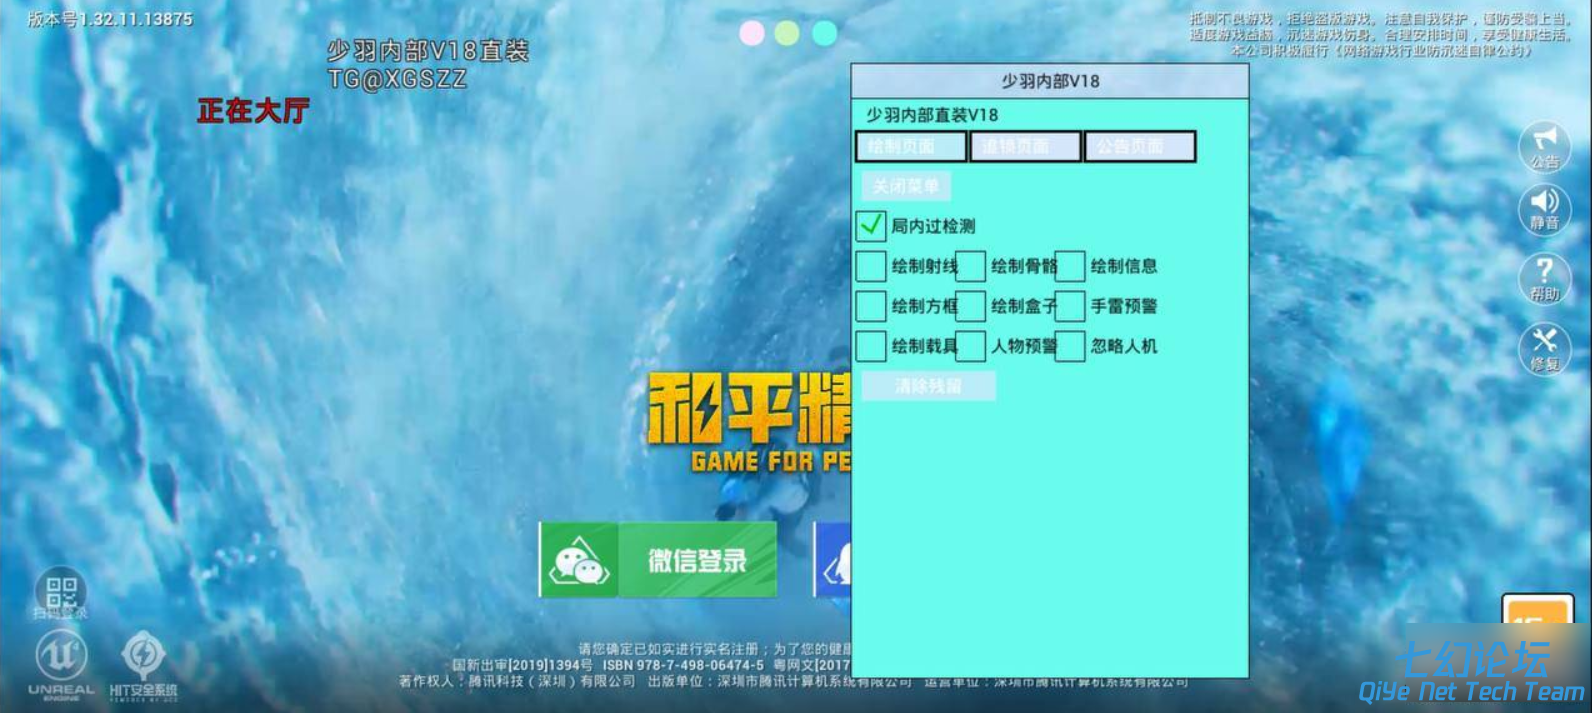1592x713 pixels.
Task: Click the 清除残留 button
Action: tap(928, 386)
